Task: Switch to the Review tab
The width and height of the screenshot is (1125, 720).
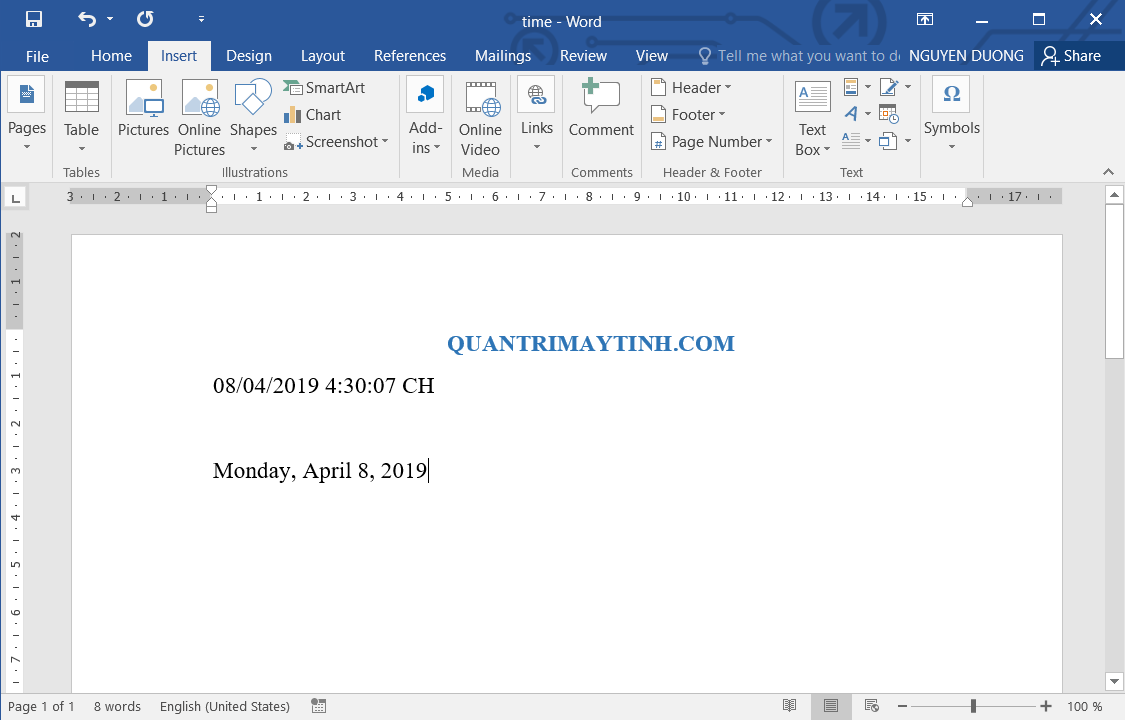Action: coord(583,56)
